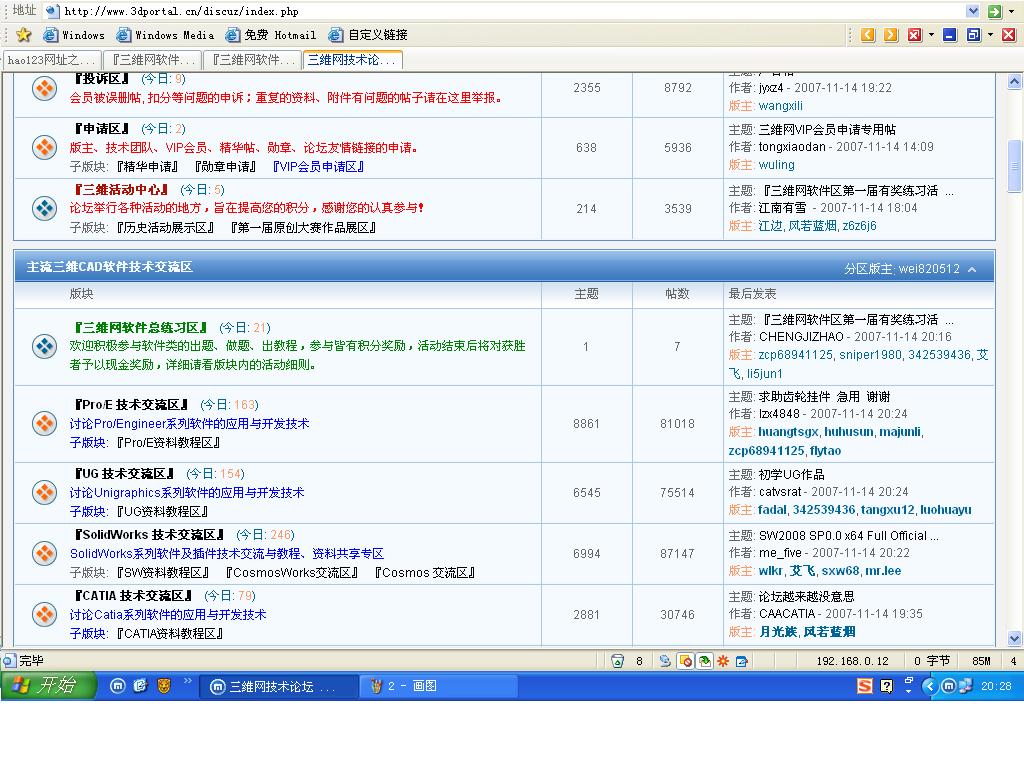Click the vertical scrollbar thumb
The height and width of the screenshot is (768, 1024).
1014,166
